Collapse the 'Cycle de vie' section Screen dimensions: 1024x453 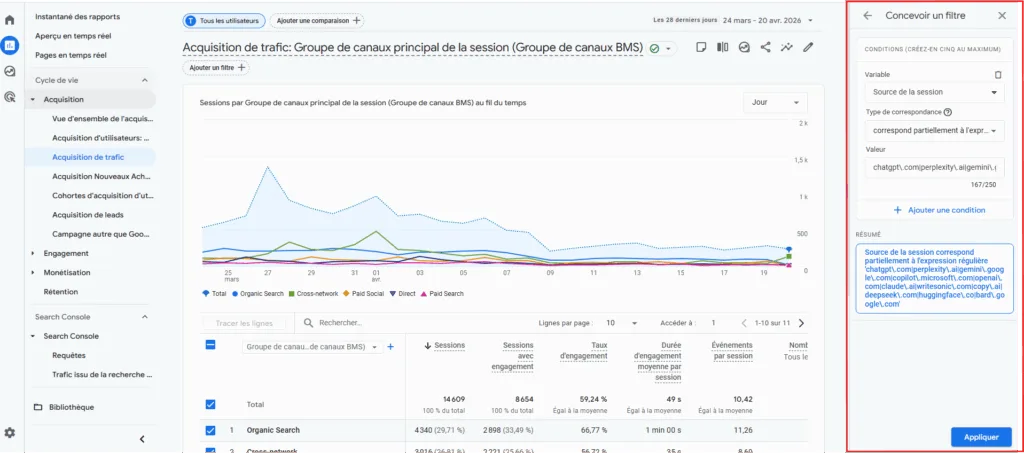[x=143, y=80]
